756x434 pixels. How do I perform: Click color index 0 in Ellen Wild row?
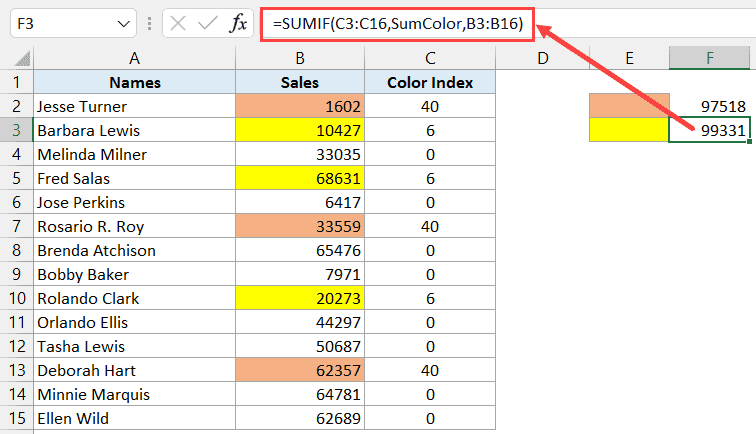pyautogui.click(x=430, y=418)
